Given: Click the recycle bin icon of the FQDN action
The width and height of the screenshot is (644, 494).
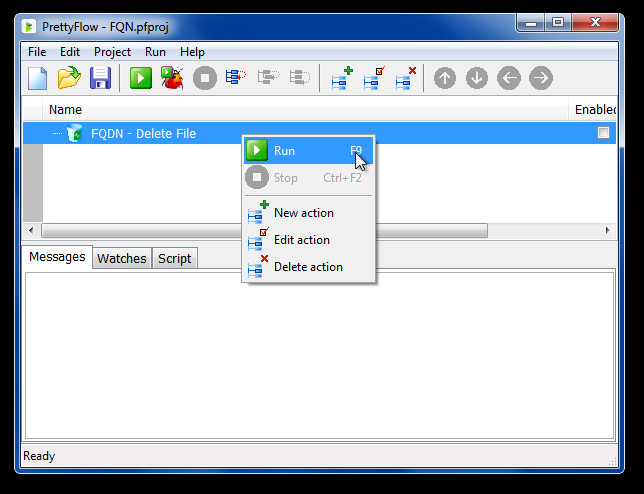Looking at the screenshot, I should coord(74,133).
